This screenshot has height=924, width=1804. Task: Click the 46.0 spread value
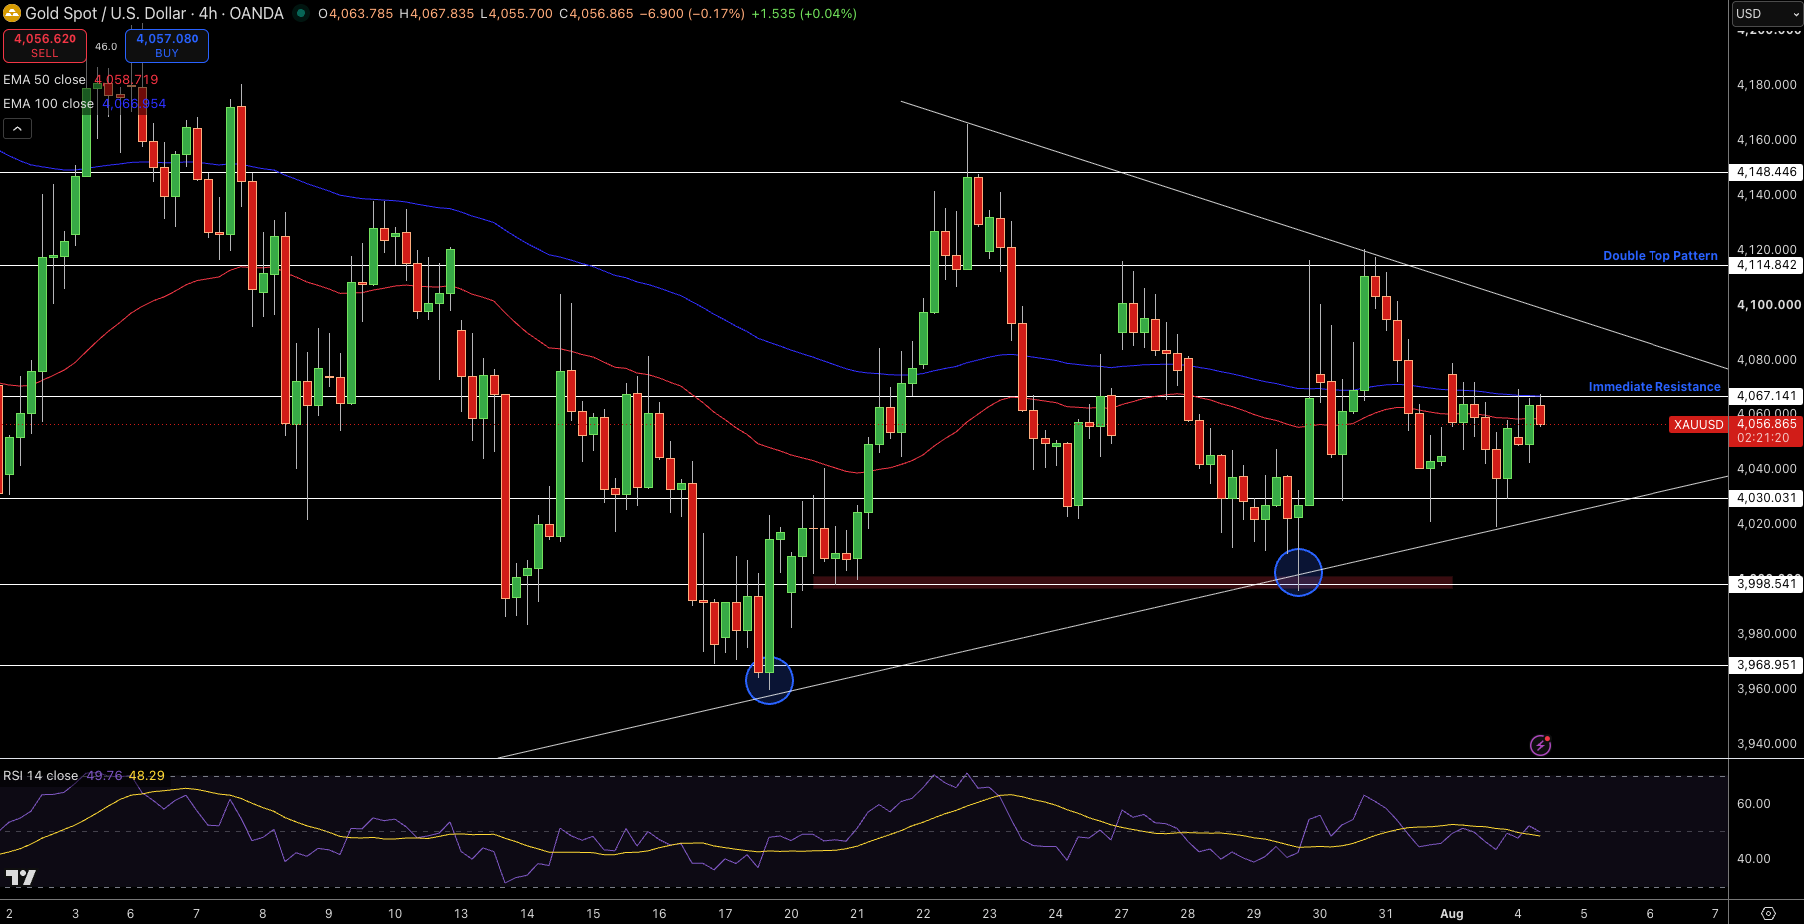(106, 47)
